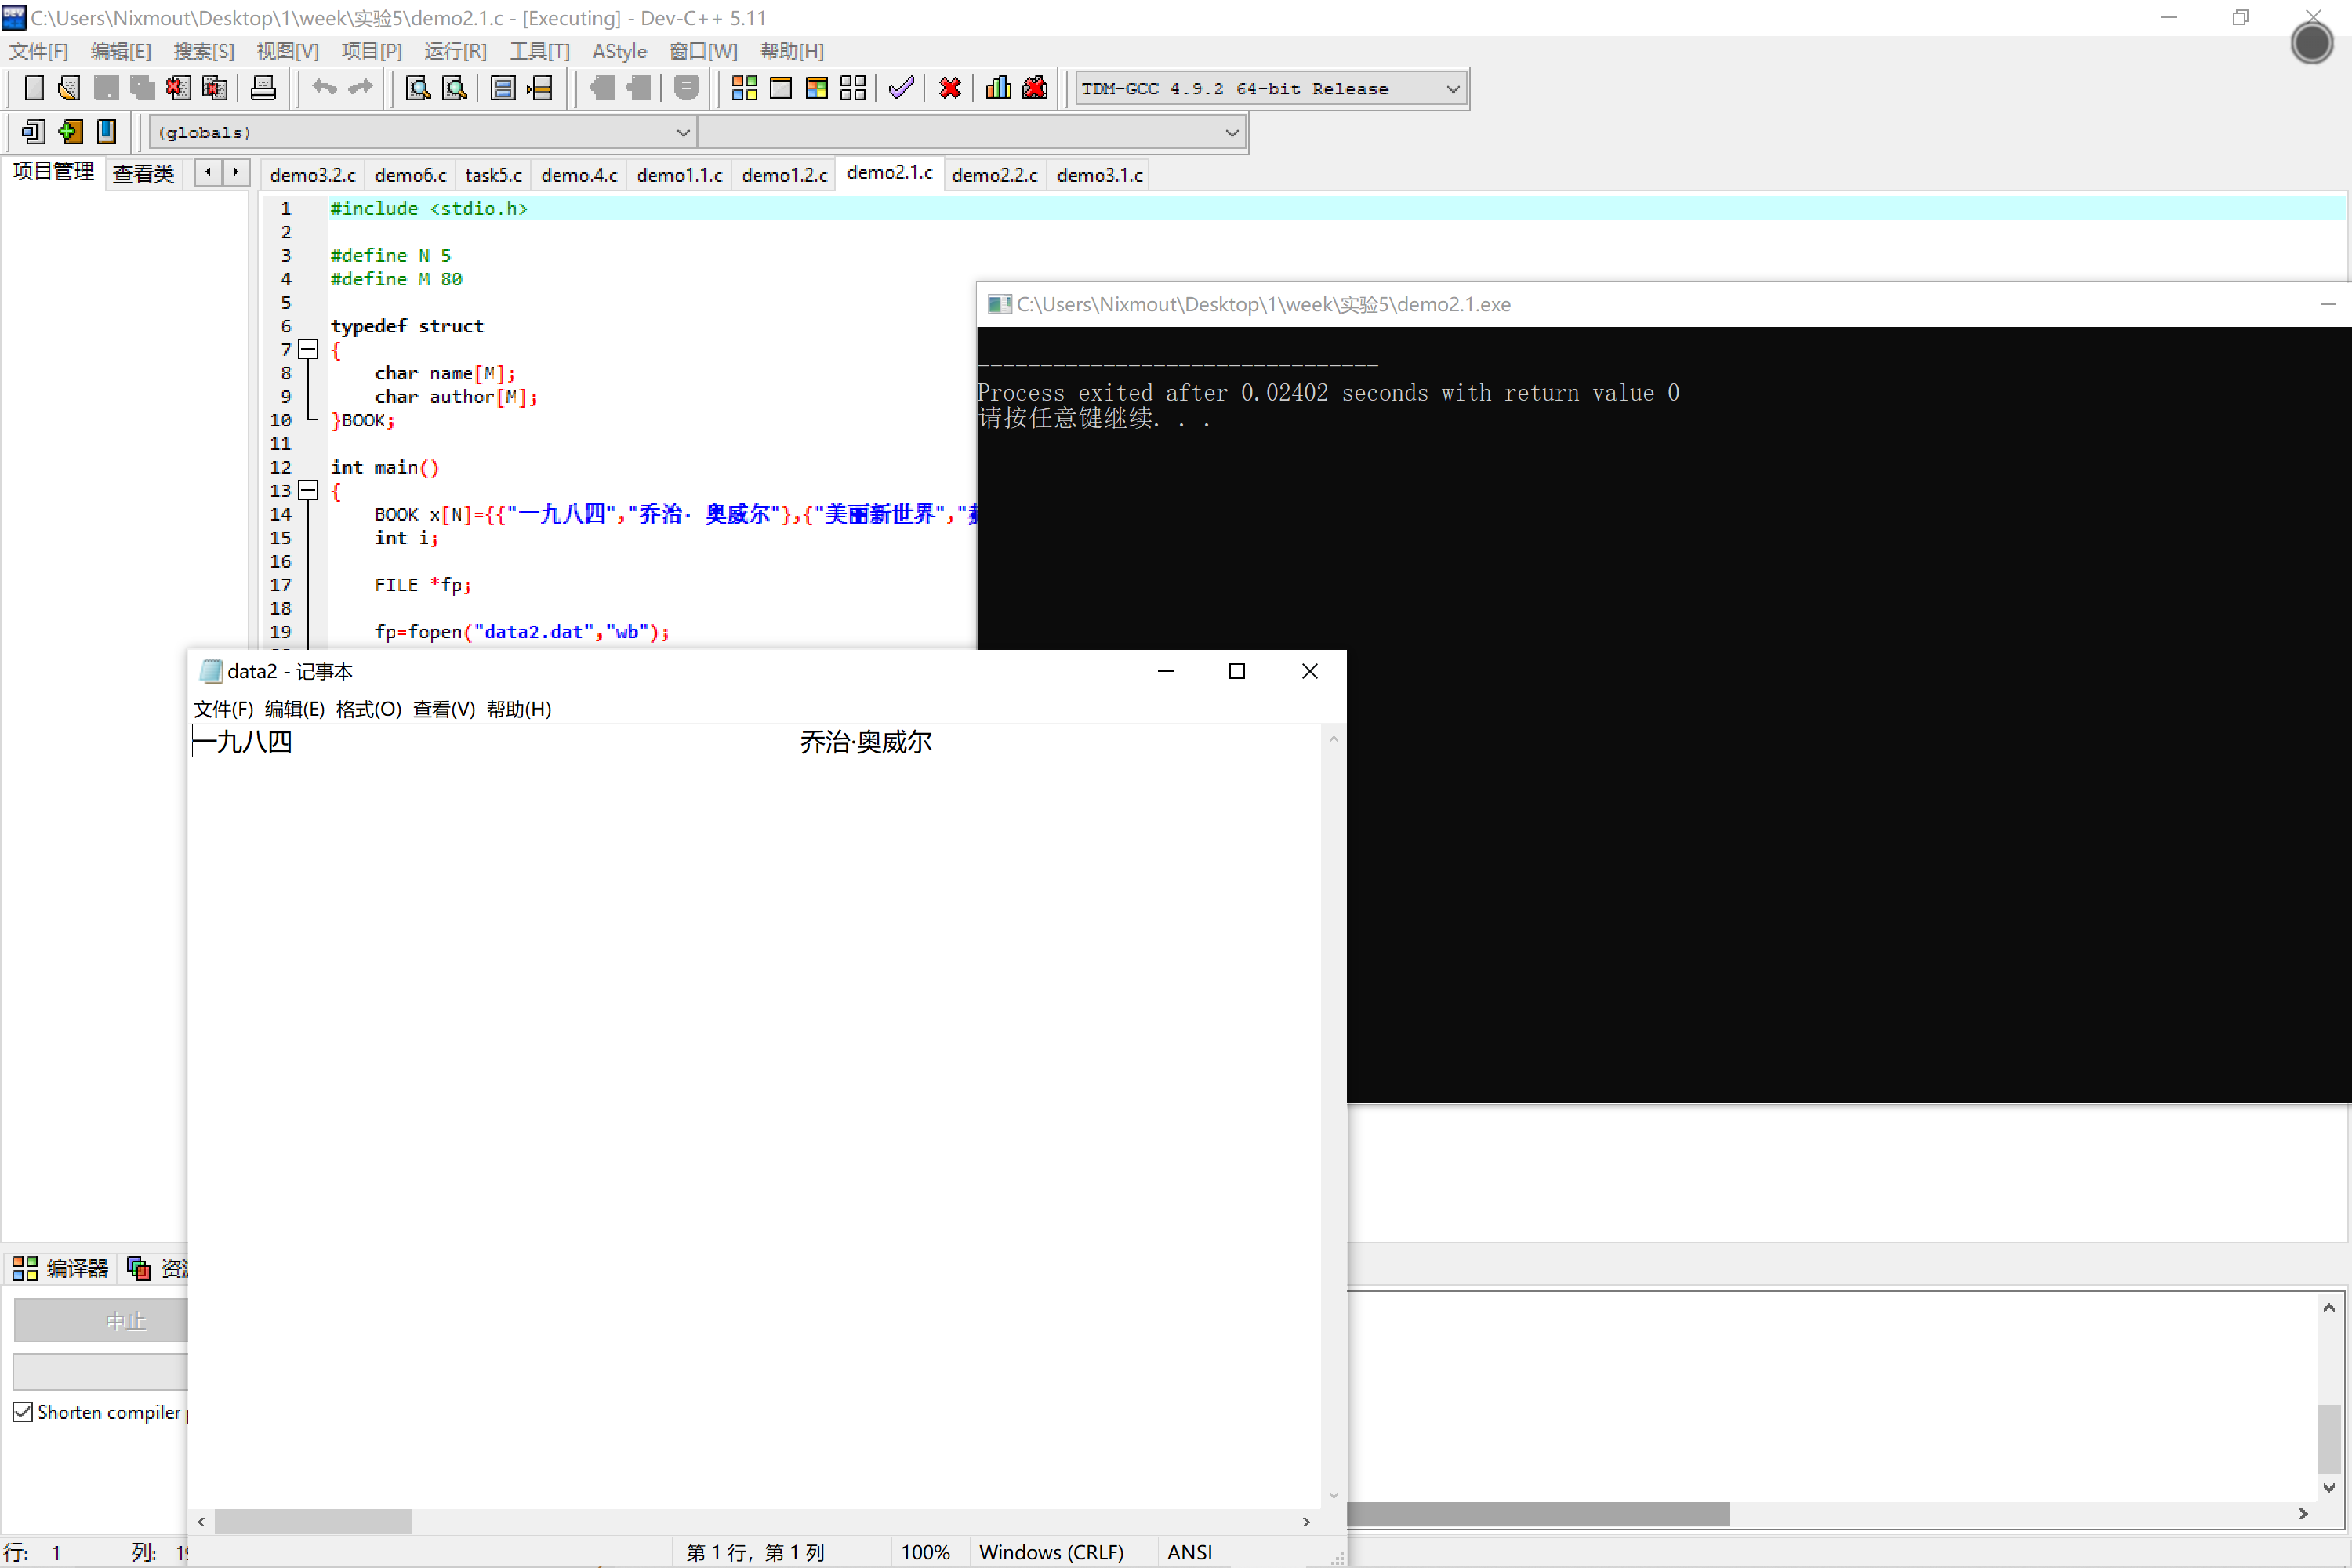Toggle the Shorten compiler paths checkbox
Image resolution: width=2352 pixels, height=1568 pixels.
[x=22, y=1412]
